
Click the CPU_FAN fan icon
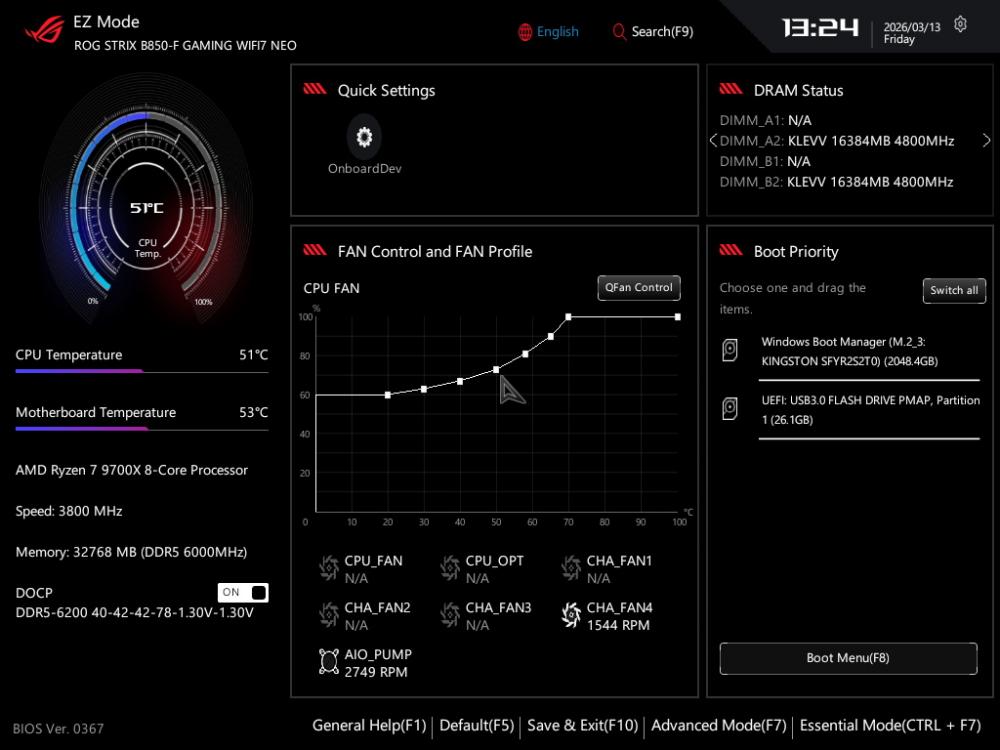pos(329,569)
